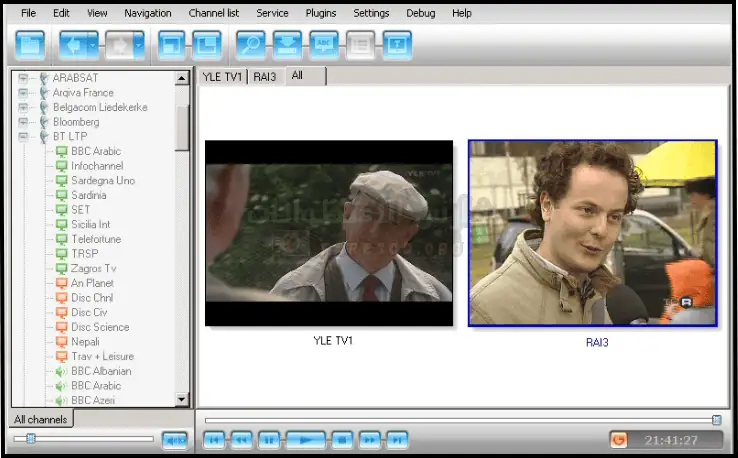Open the dropdown arrow next to forward button
This screenshot has width=738, height=458.
(x=138, y=46)
